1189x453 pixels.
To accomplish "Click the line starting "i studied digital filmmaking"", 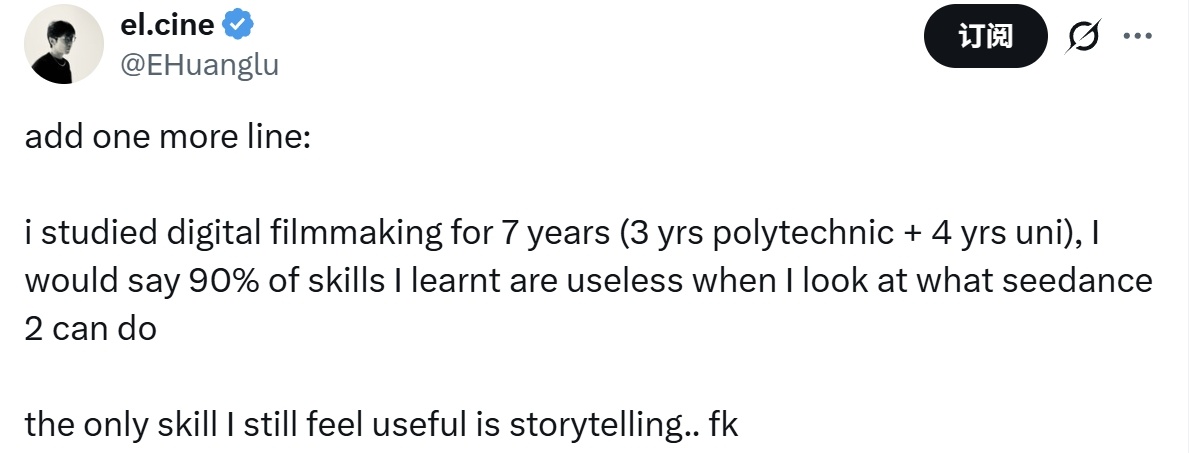I will point(561,233).
